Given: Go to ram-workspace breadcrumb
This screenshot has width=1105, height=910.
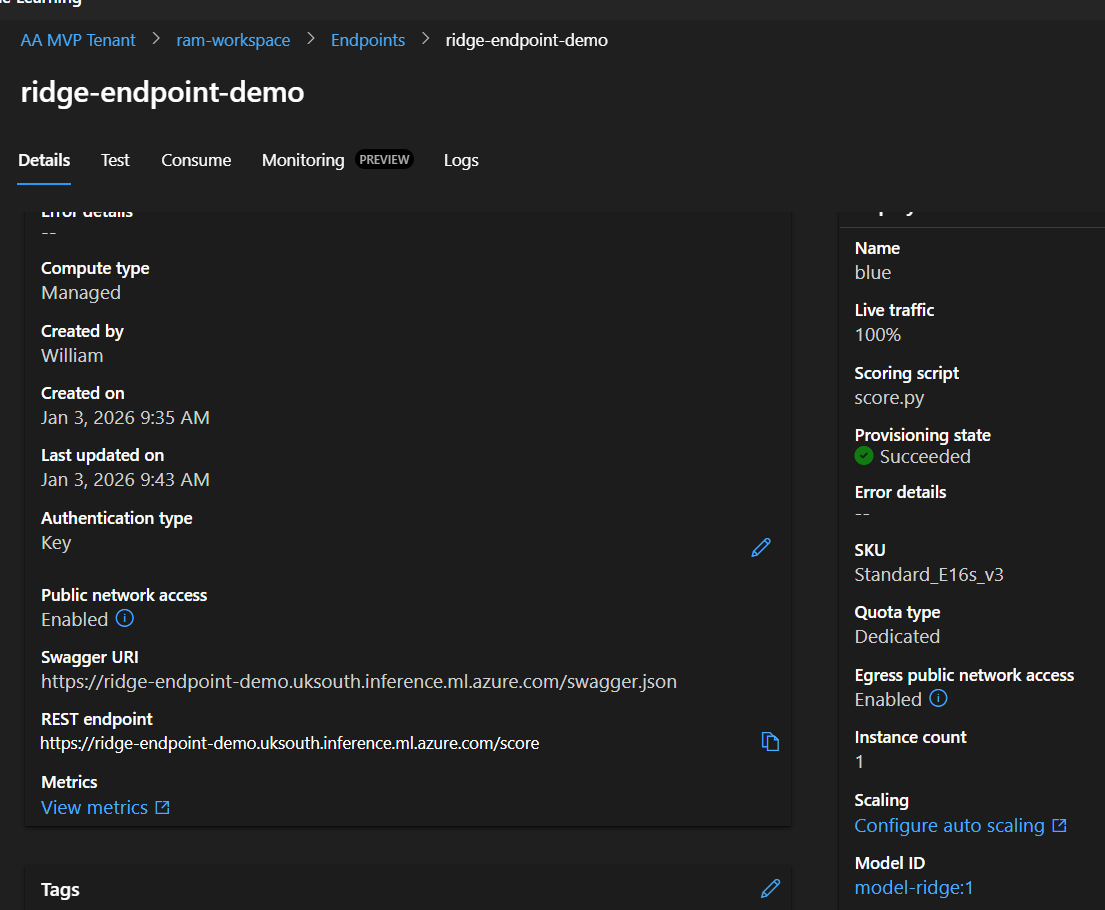Looking at the screenshot, I should pos(233,40).
